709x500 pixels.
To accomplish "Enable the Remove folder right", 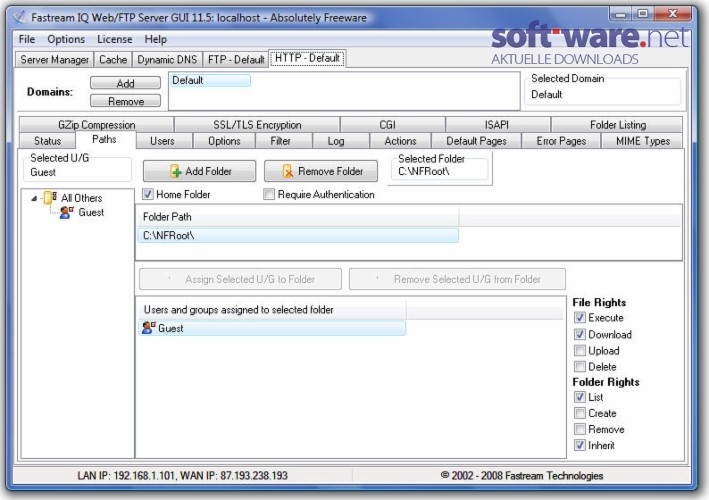I will coord(580,429).
